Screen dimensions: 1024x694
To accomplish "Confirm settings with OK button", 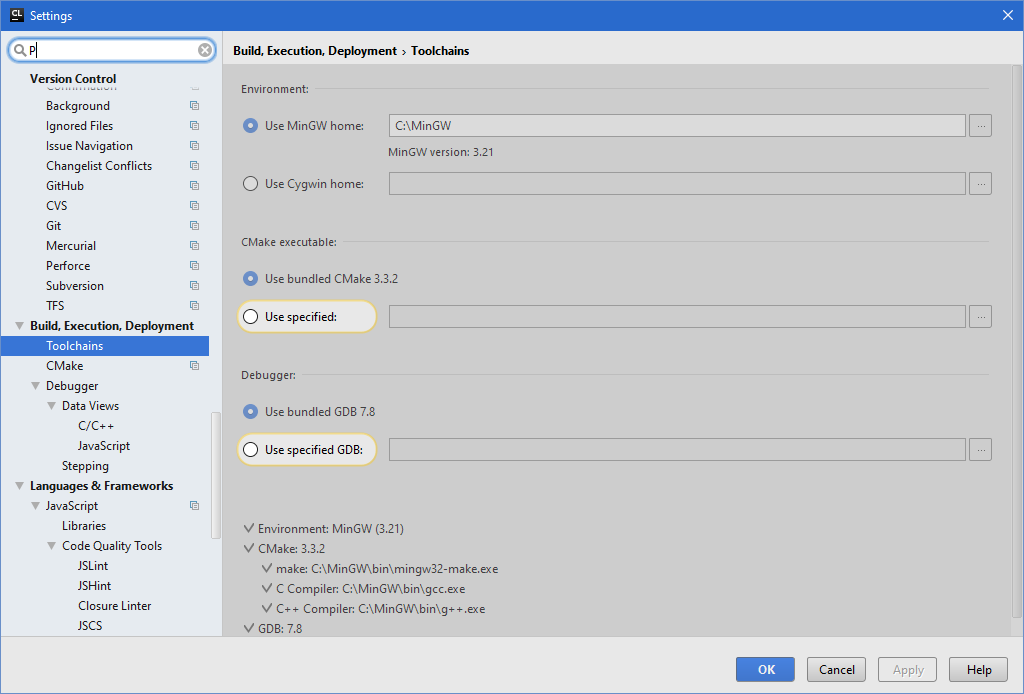I will (x=765, y=669).
